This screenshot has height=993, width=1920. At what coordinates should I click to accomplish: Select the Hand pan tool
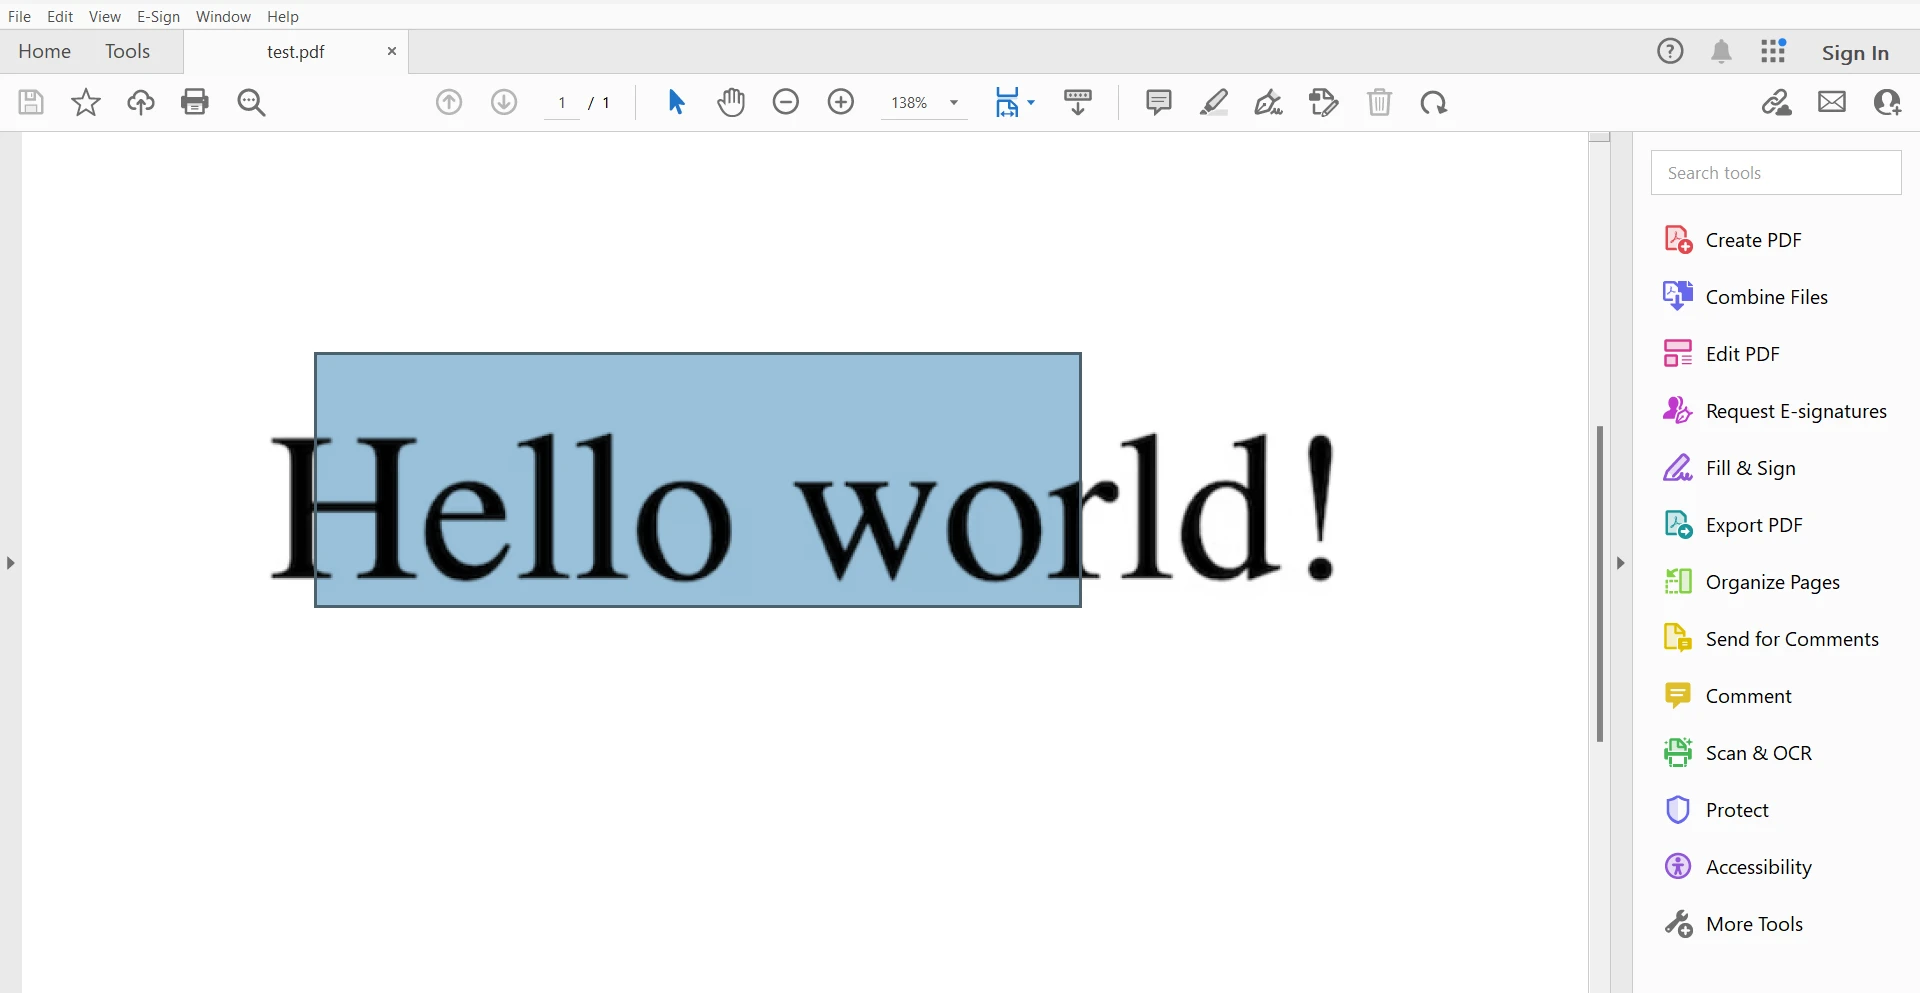(731, 102)
